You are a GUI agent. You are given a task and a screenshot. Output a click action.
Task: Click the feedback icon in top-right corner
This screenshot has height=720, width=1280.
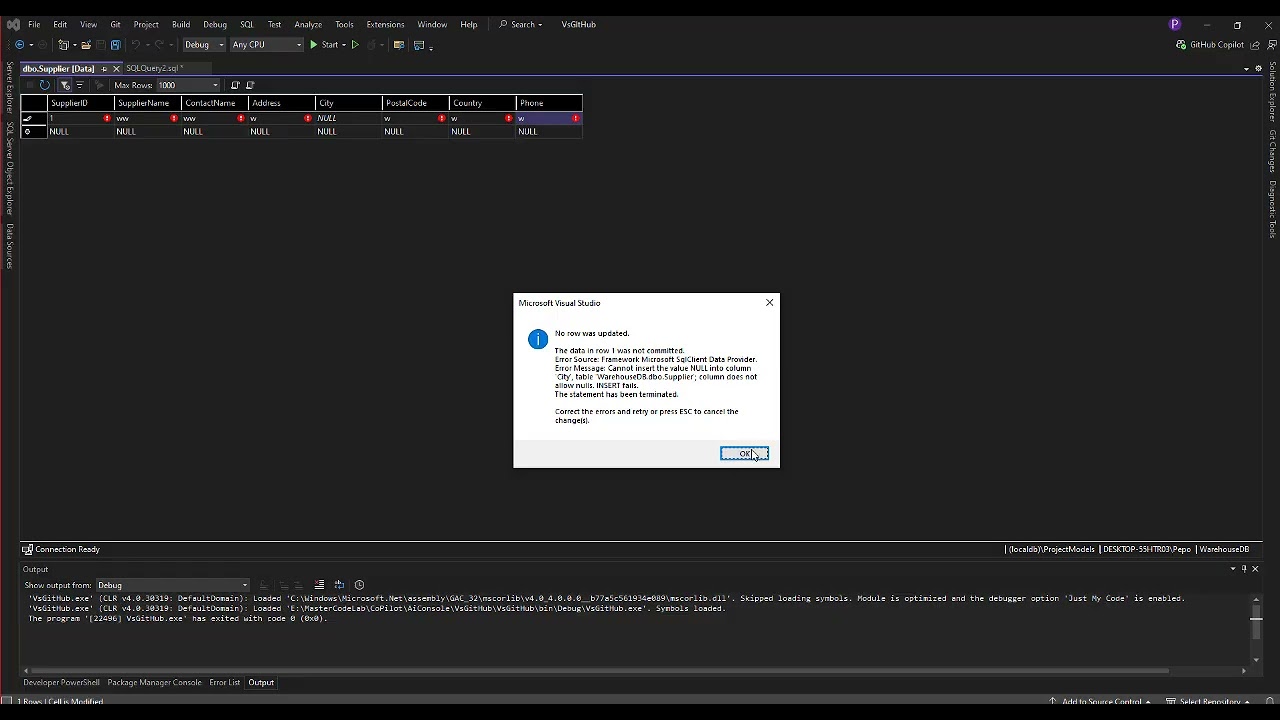1270,45
